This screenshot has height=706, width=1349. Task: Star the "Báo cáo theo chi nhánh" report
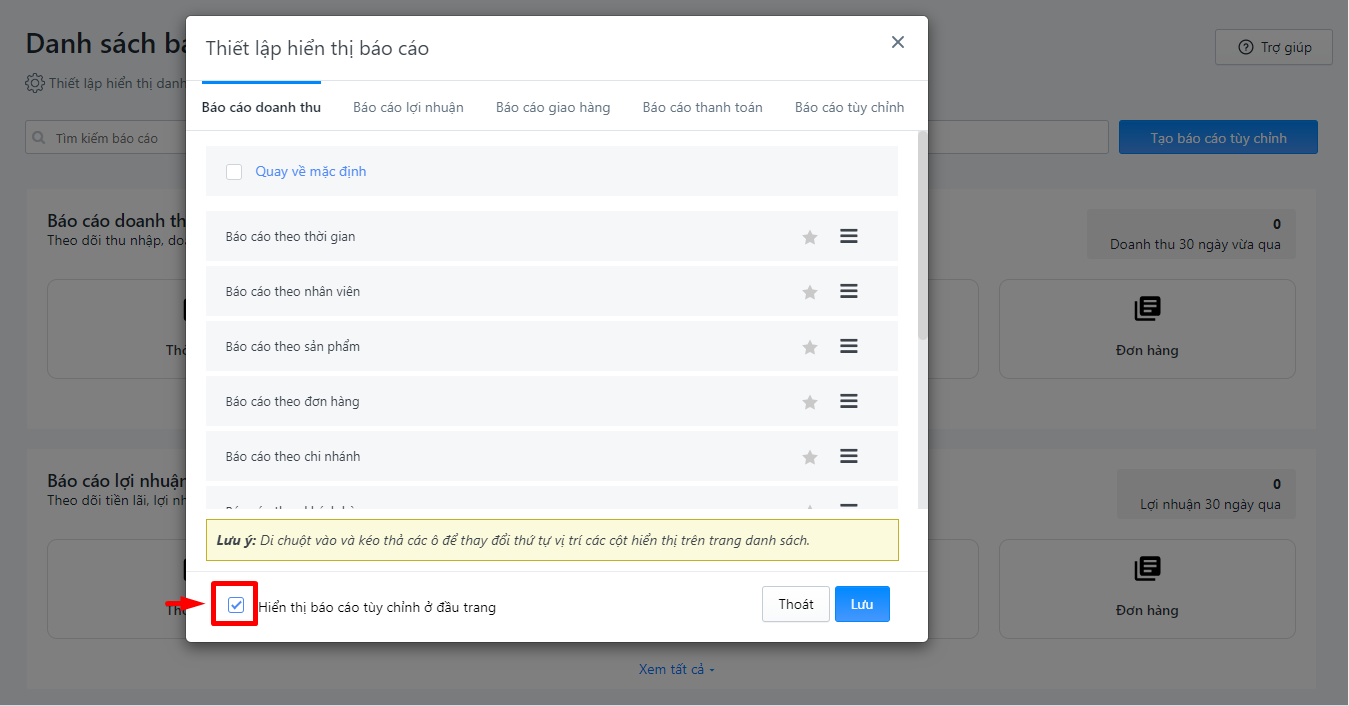(x=810, y=457)
